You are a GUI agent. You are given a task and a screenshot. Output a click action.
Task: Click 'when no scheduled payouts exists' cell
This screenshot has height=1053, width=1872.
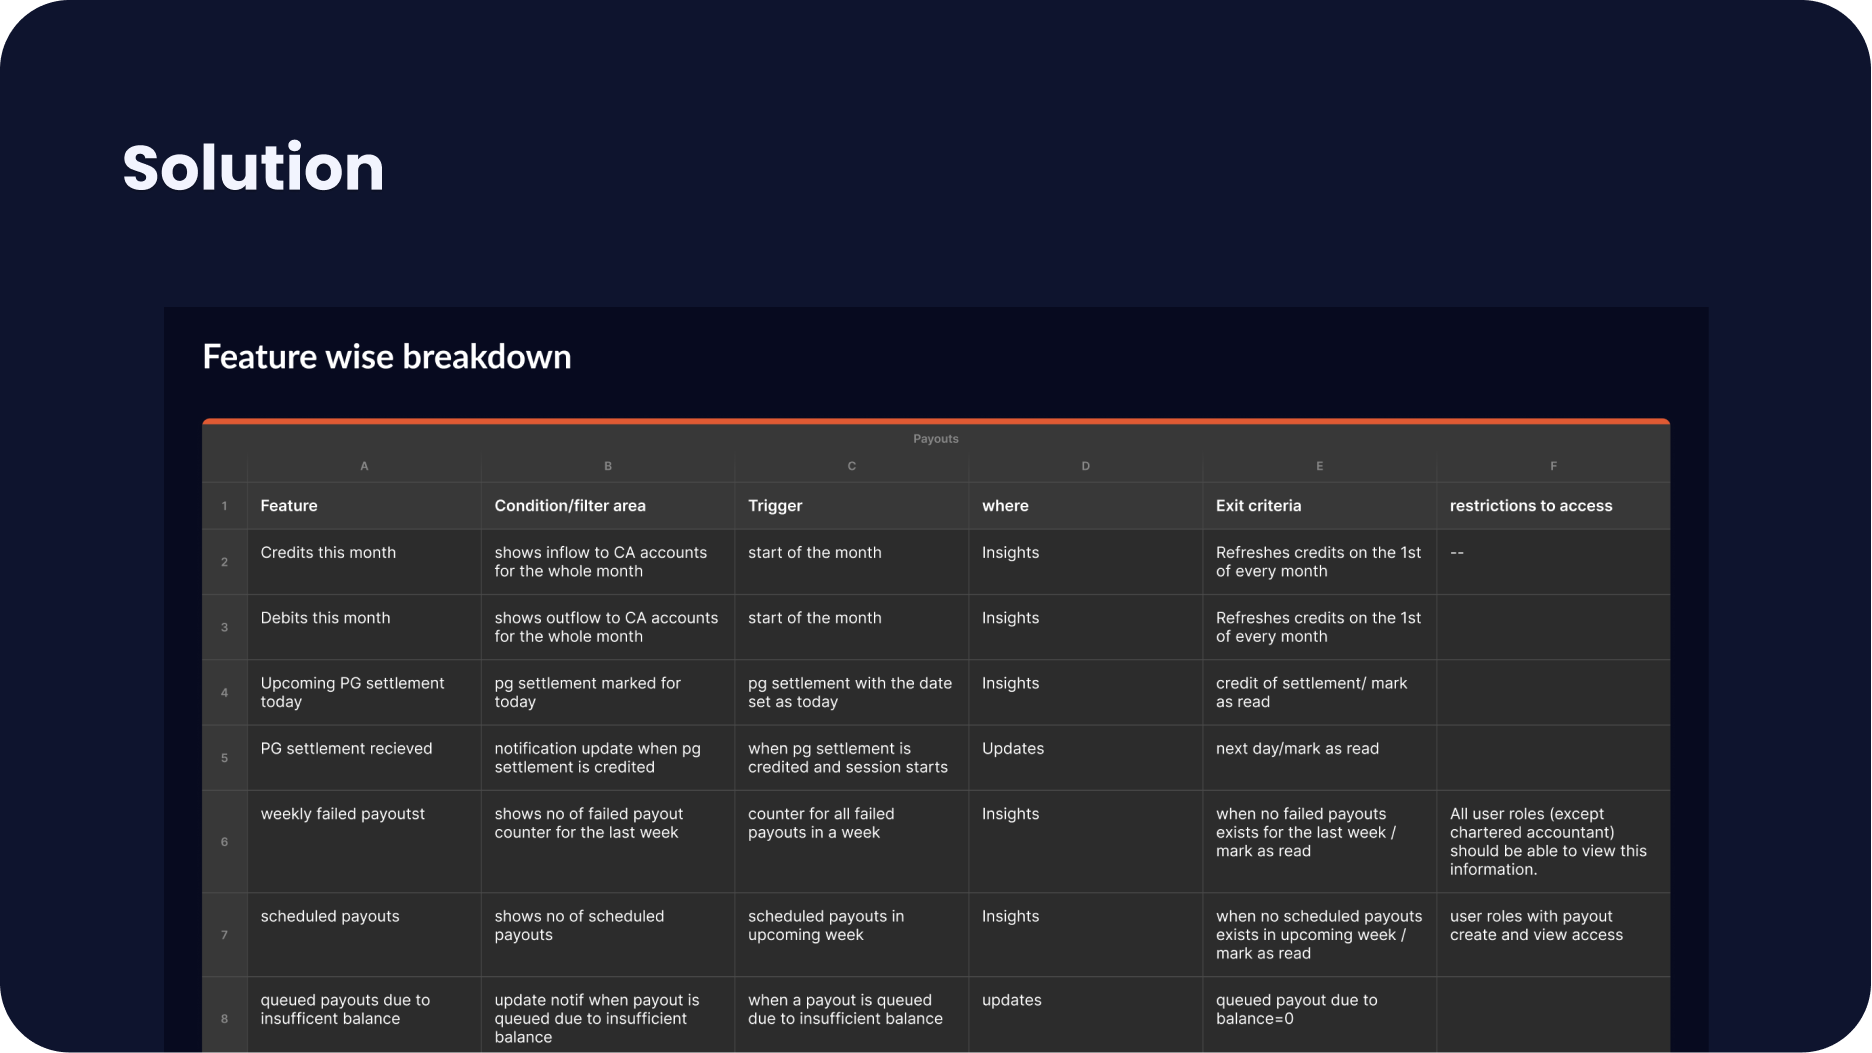pos(1319,935)
